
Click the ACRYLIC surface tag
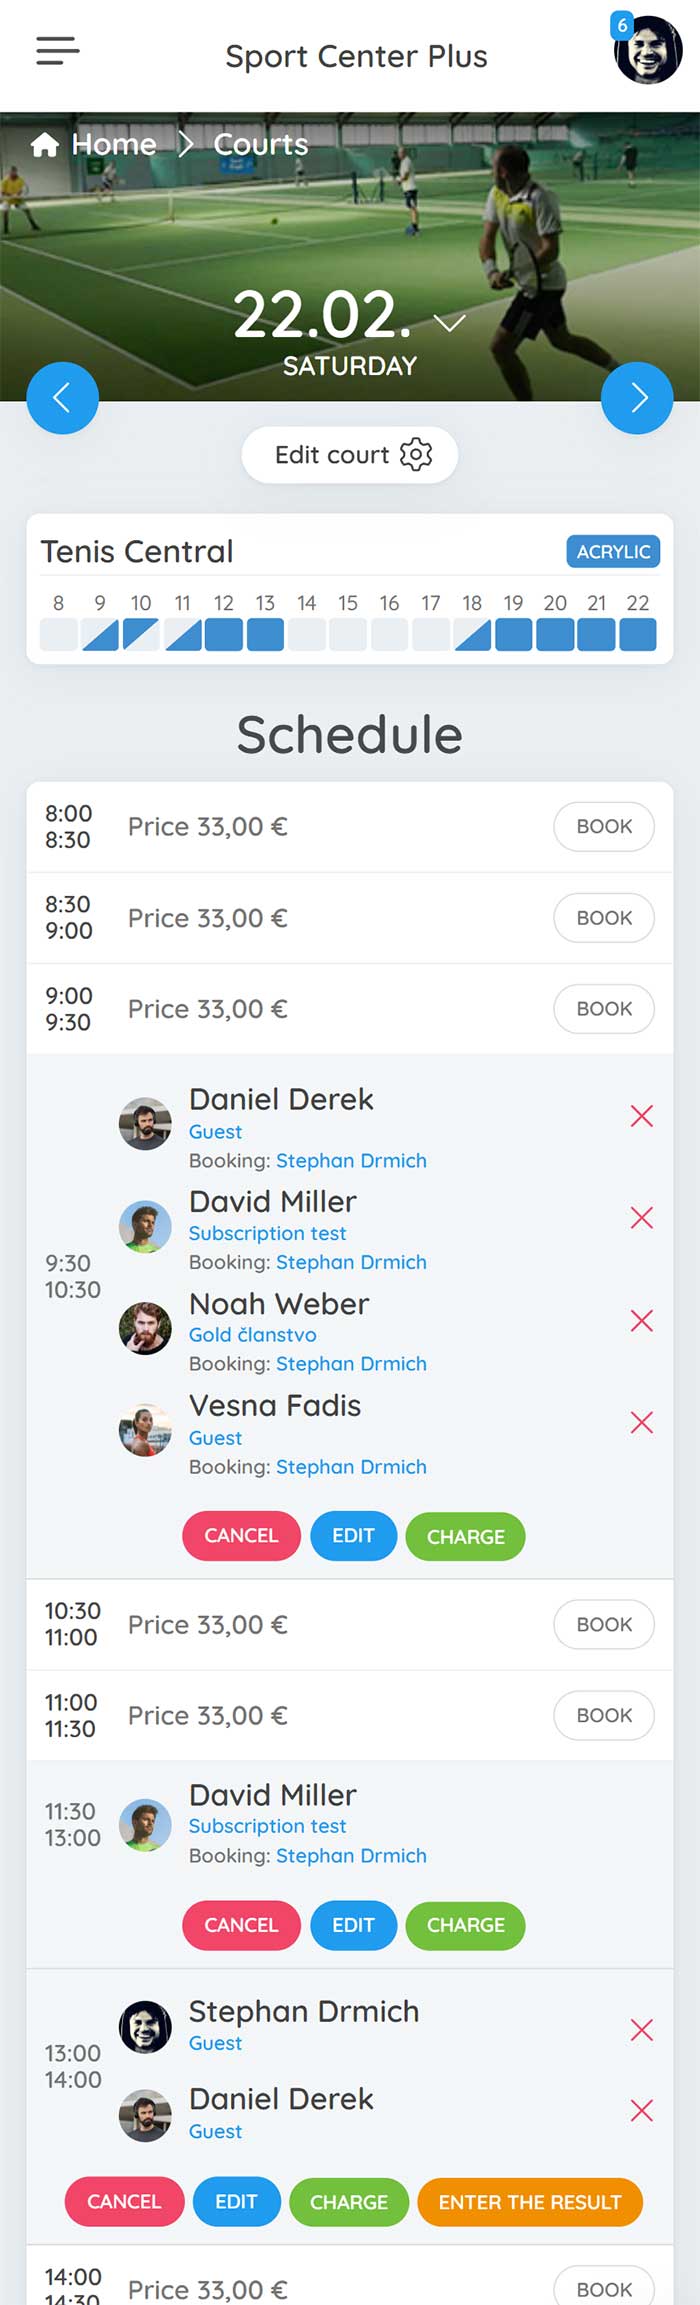pos(613,552)
